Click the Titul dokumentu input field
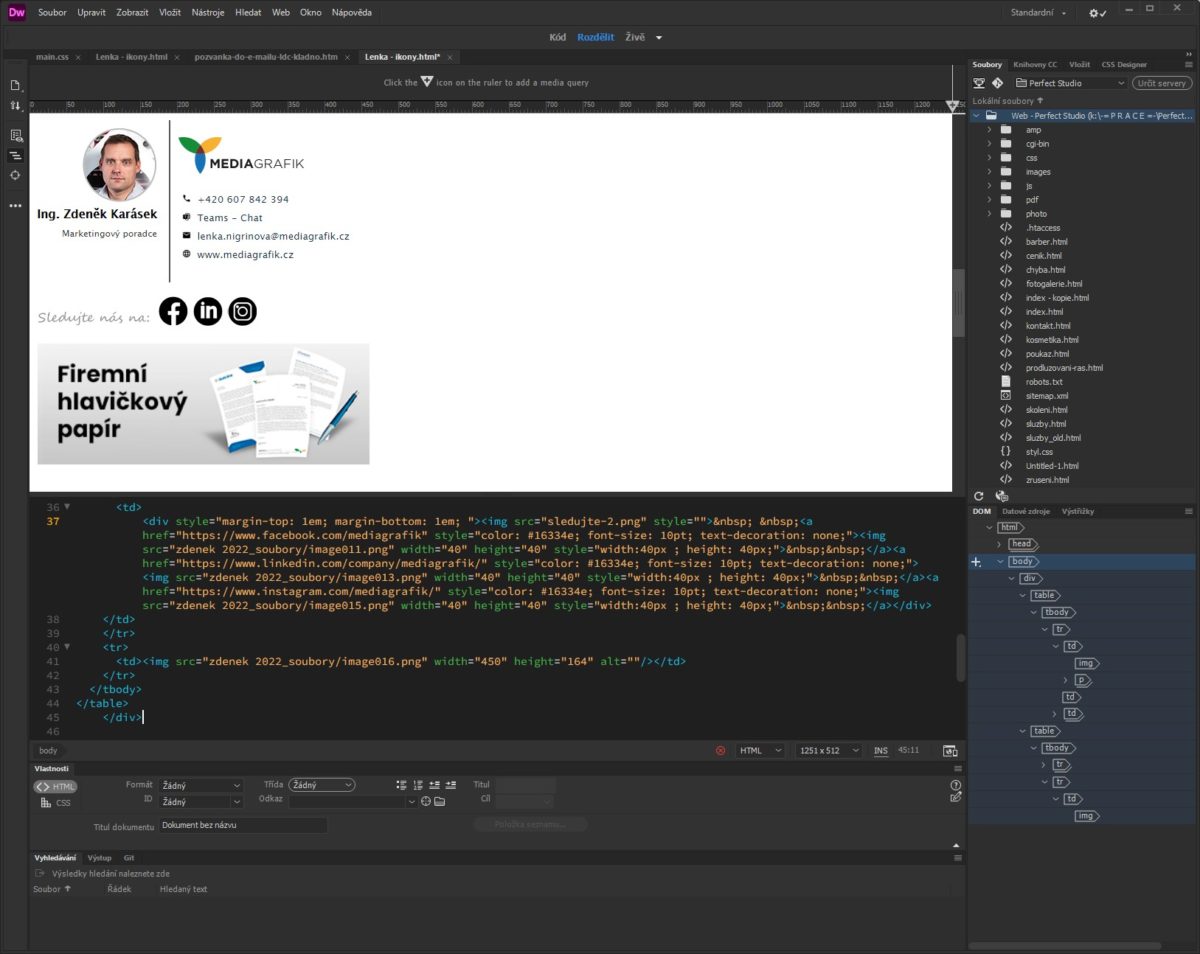The image size is (1200, 954). pyautogui.click(x=243, y=826)
